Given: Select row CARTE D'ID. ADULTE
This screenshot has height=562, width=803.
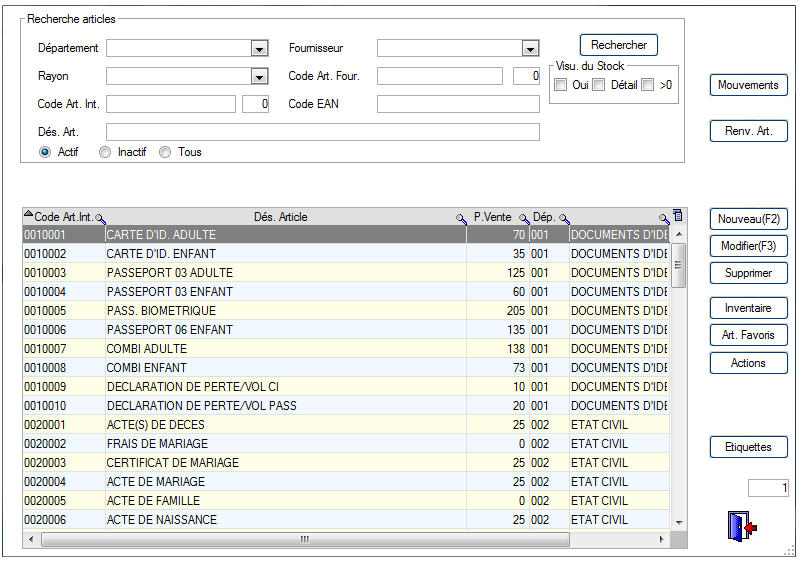Looking at the screenshot, I should click(346, 235).
